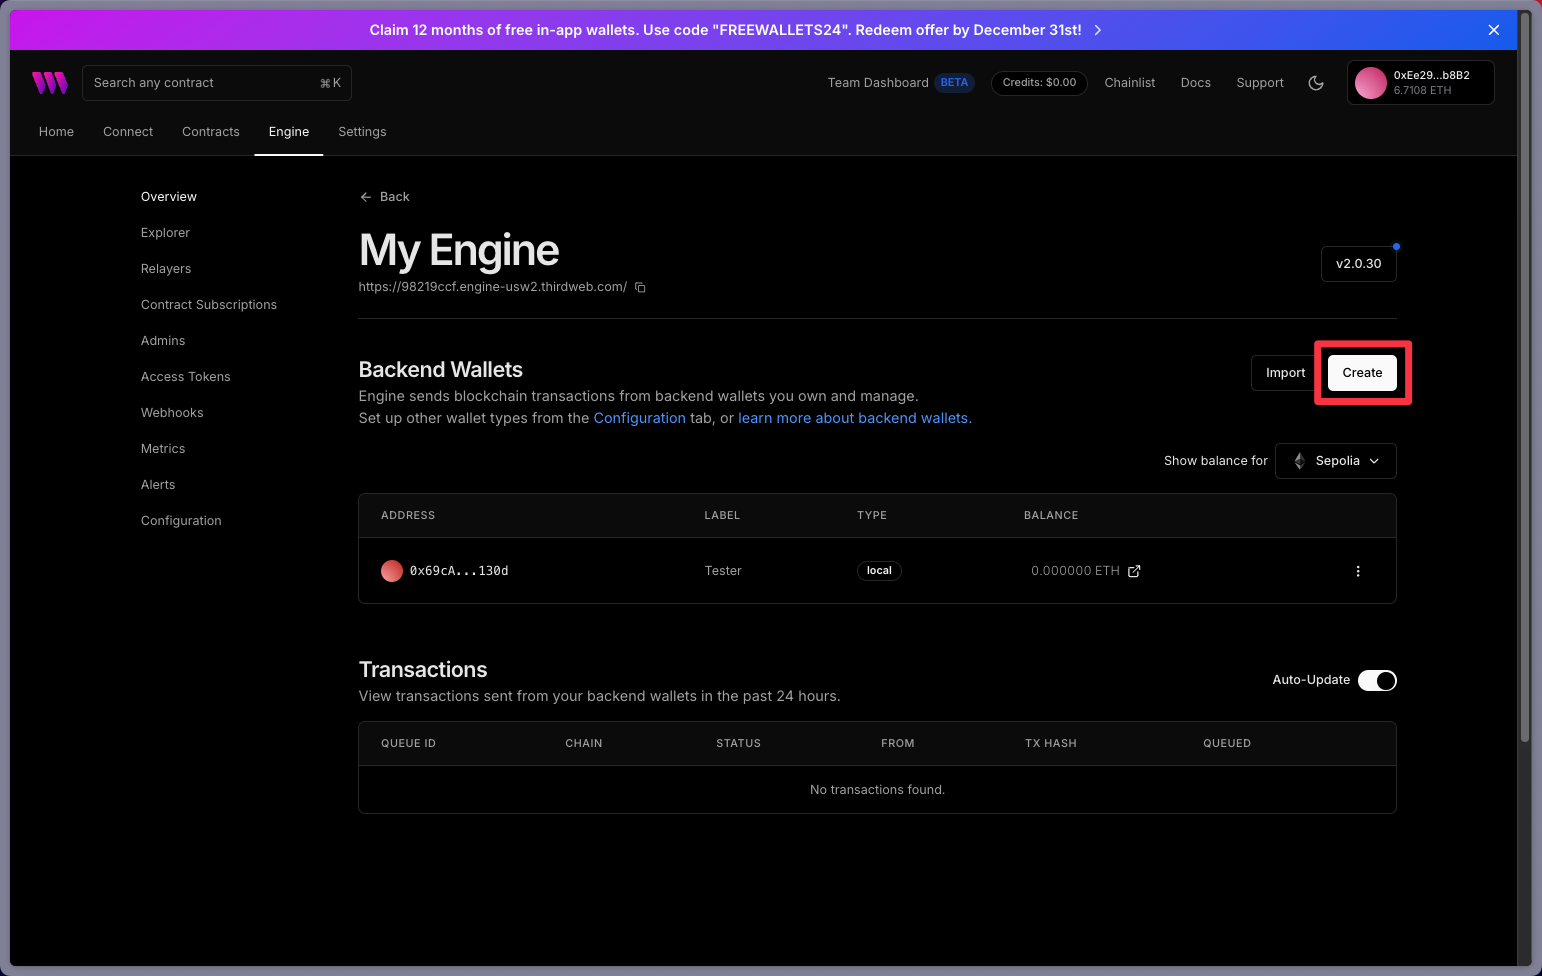Screen dimensions: 1542x976
Task: Click the 0x69cA...130d wallet address
Action: click(459, 571)
